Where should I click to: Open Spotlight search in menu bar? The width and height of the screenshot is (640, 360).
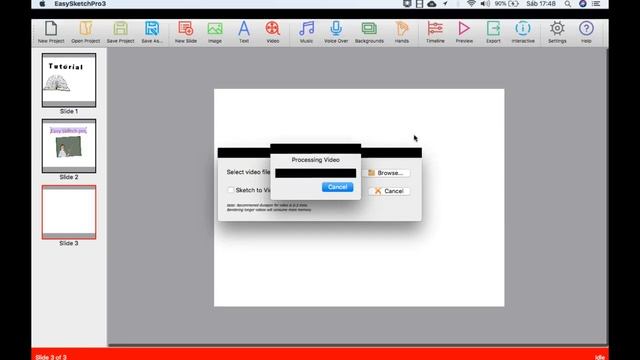(x=568, y=4)
